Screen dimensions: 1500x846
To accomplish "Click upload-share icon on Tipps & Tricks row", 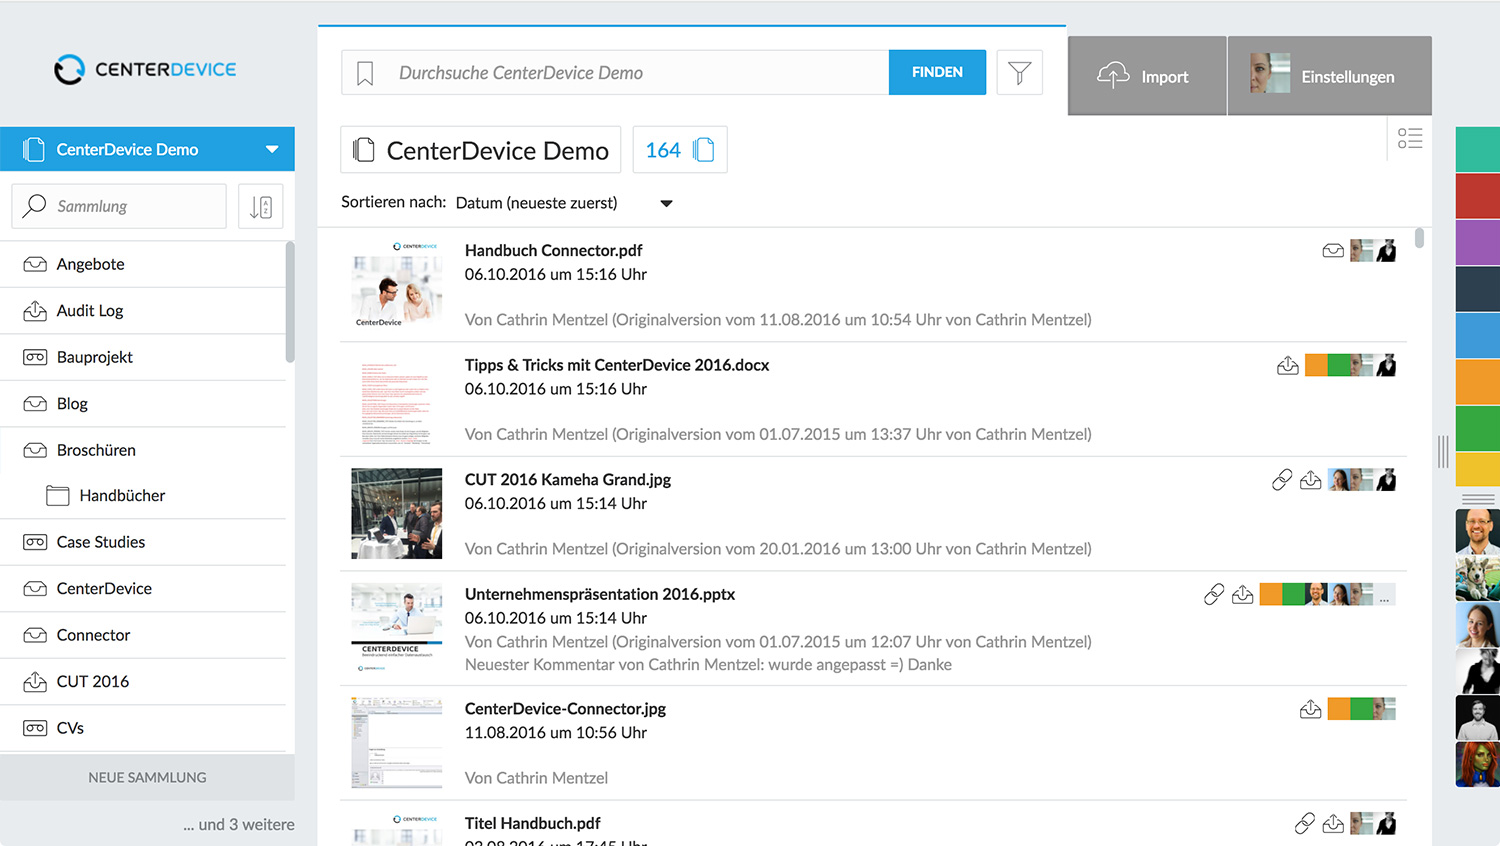I will 1288,365.
